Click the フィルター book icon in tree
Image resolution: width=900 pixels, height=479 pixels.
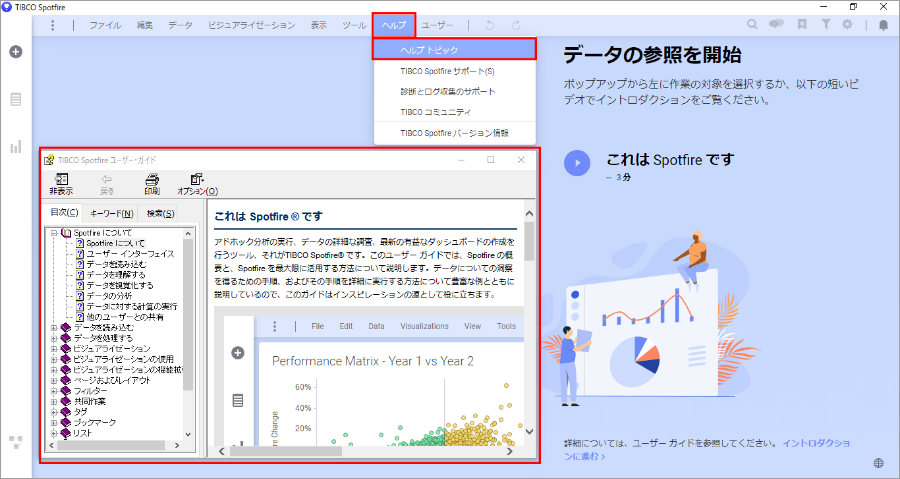pos(66,391)
